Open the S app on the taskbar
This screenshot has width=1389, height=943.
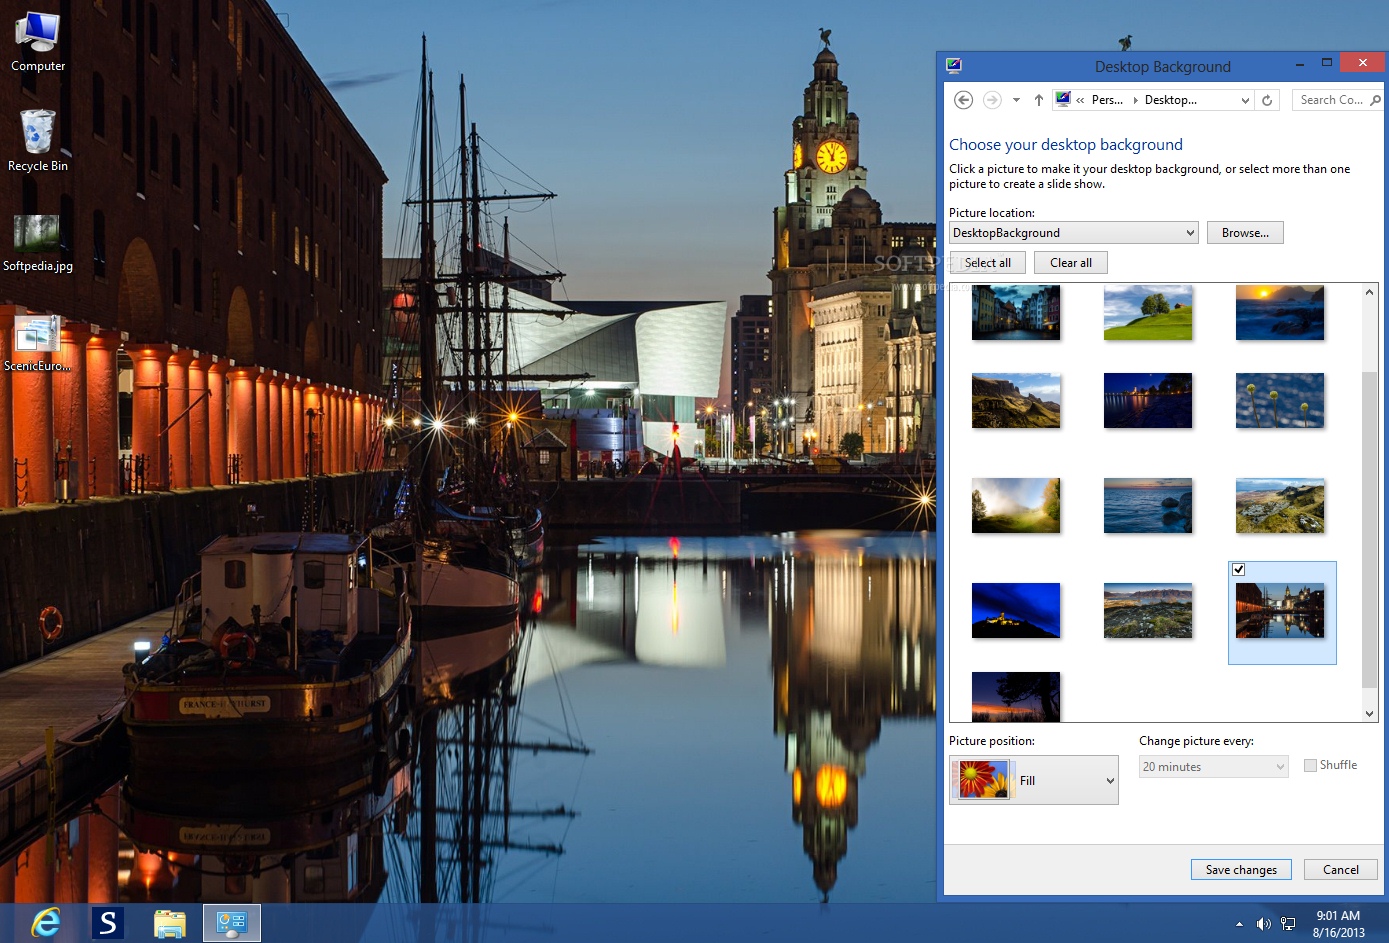coord(108,923)
